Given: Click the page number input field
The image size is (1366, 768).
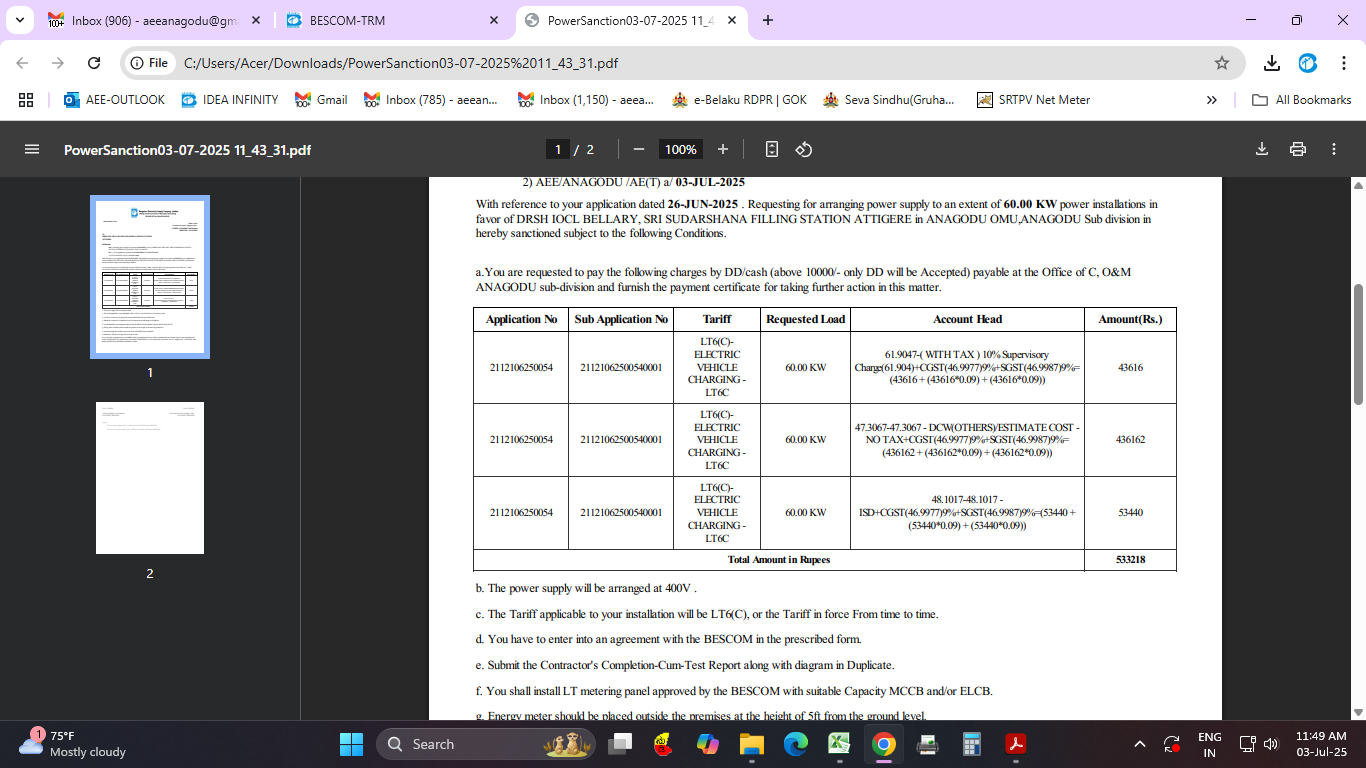Looking at the screenshot, I should click(x=557, y=149).
